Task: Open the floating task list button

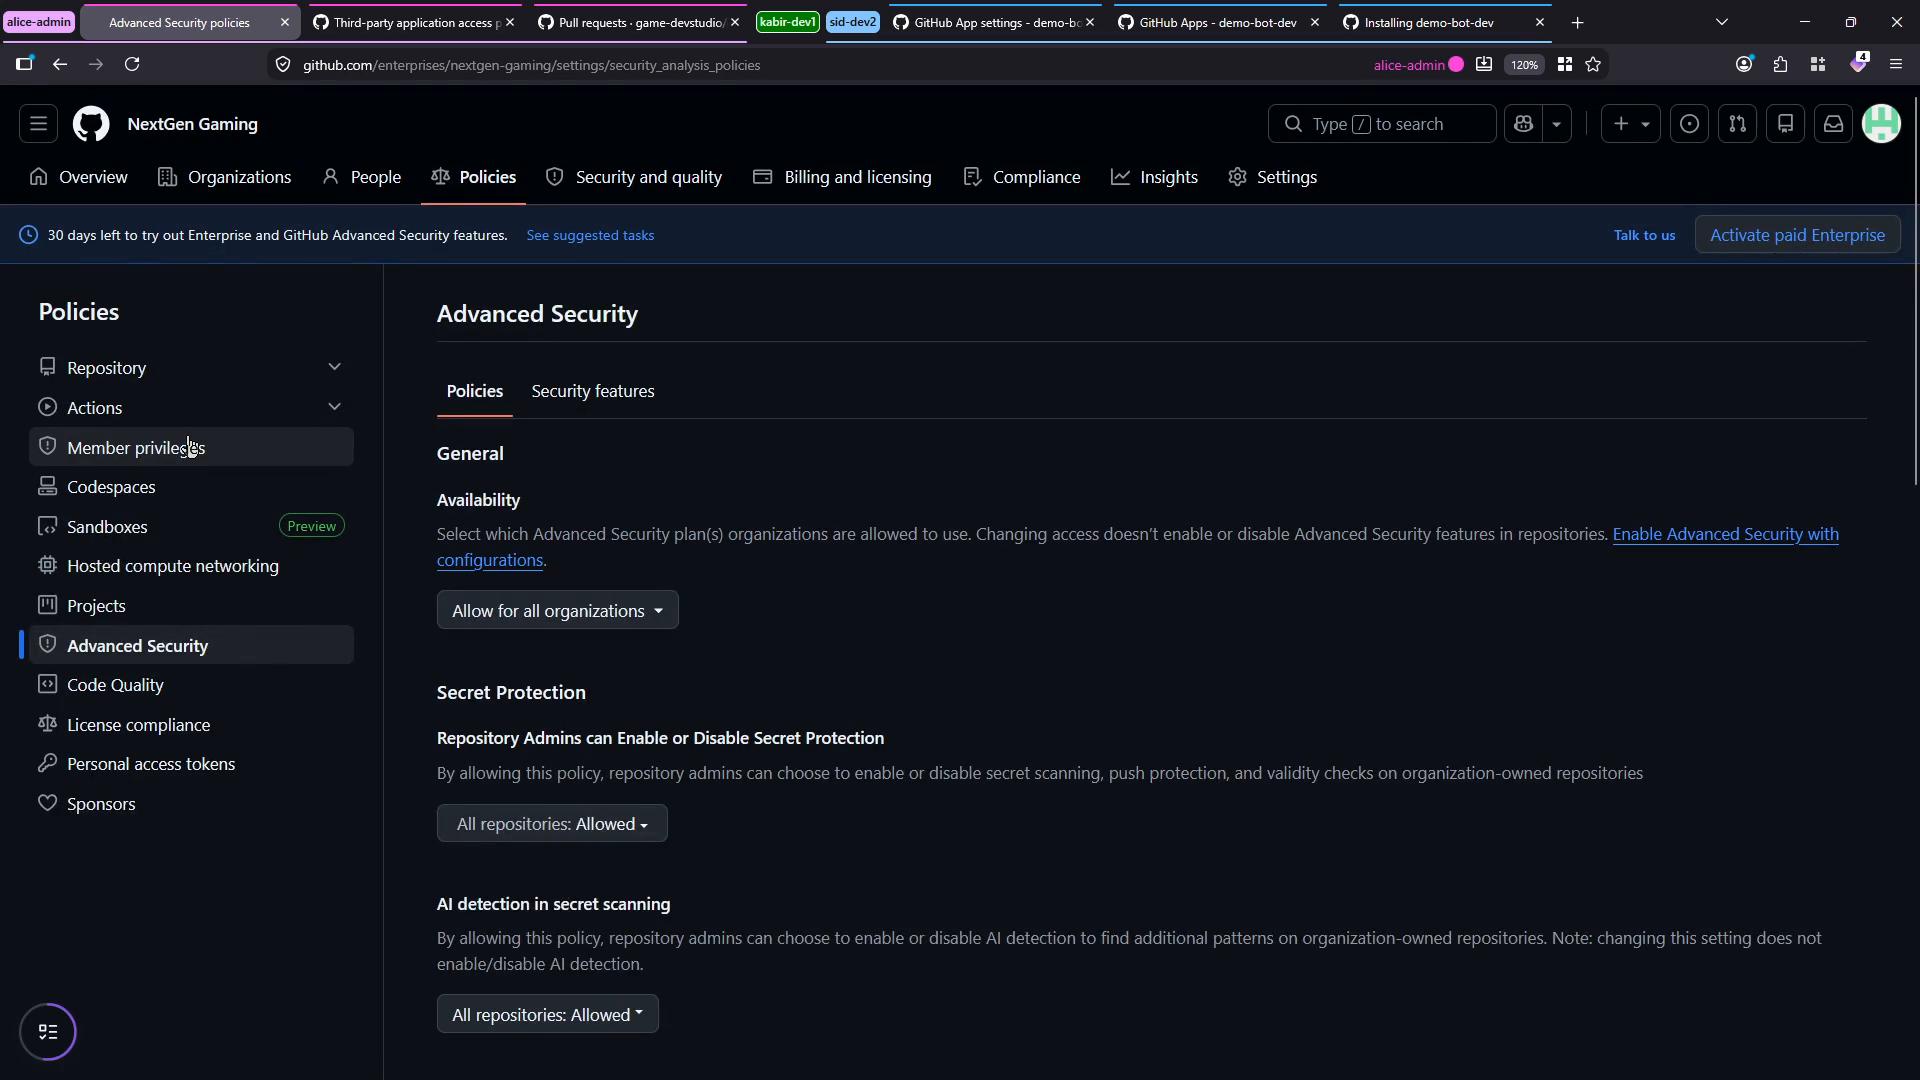Action: (48, 1032)
